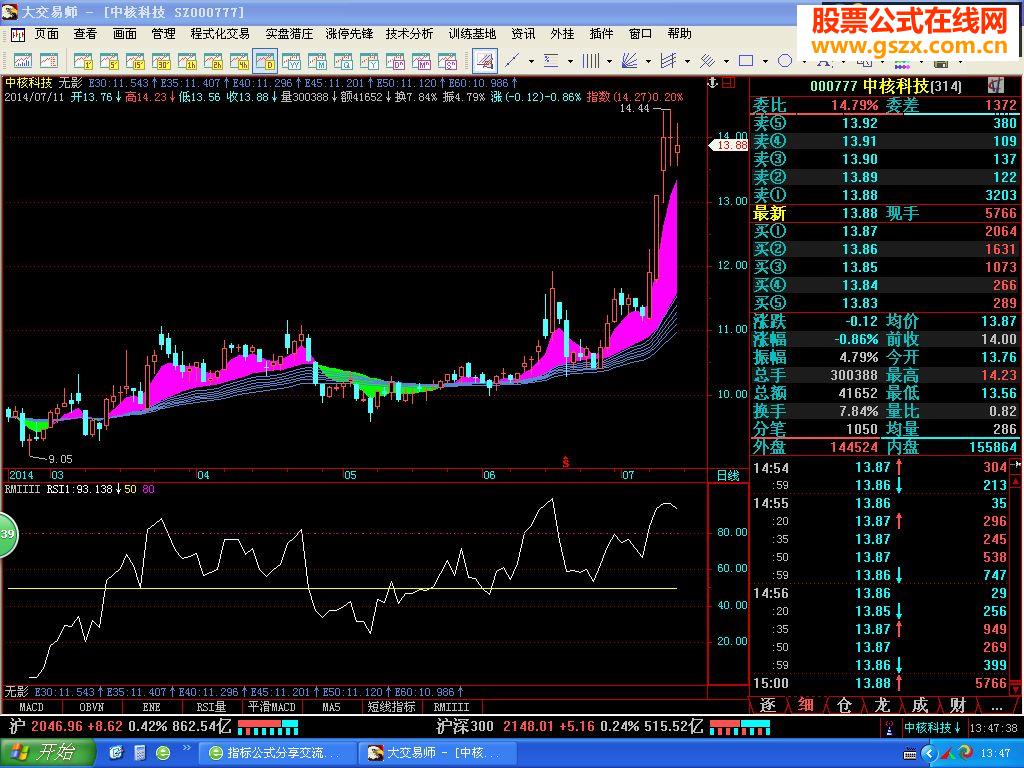
Task: Click the ... more tabs button
Action: (997, 705)
